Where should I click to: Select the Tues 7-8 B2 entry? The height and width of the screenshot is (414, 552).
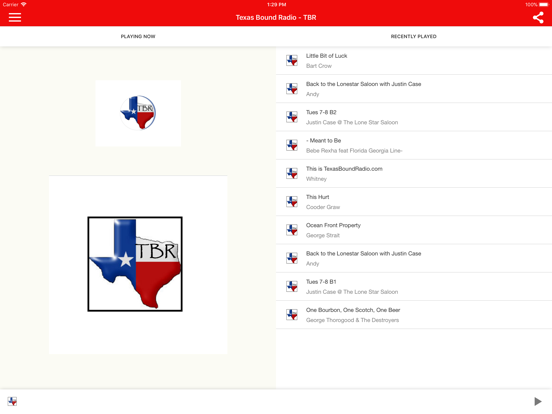click(x=414, y=117)
